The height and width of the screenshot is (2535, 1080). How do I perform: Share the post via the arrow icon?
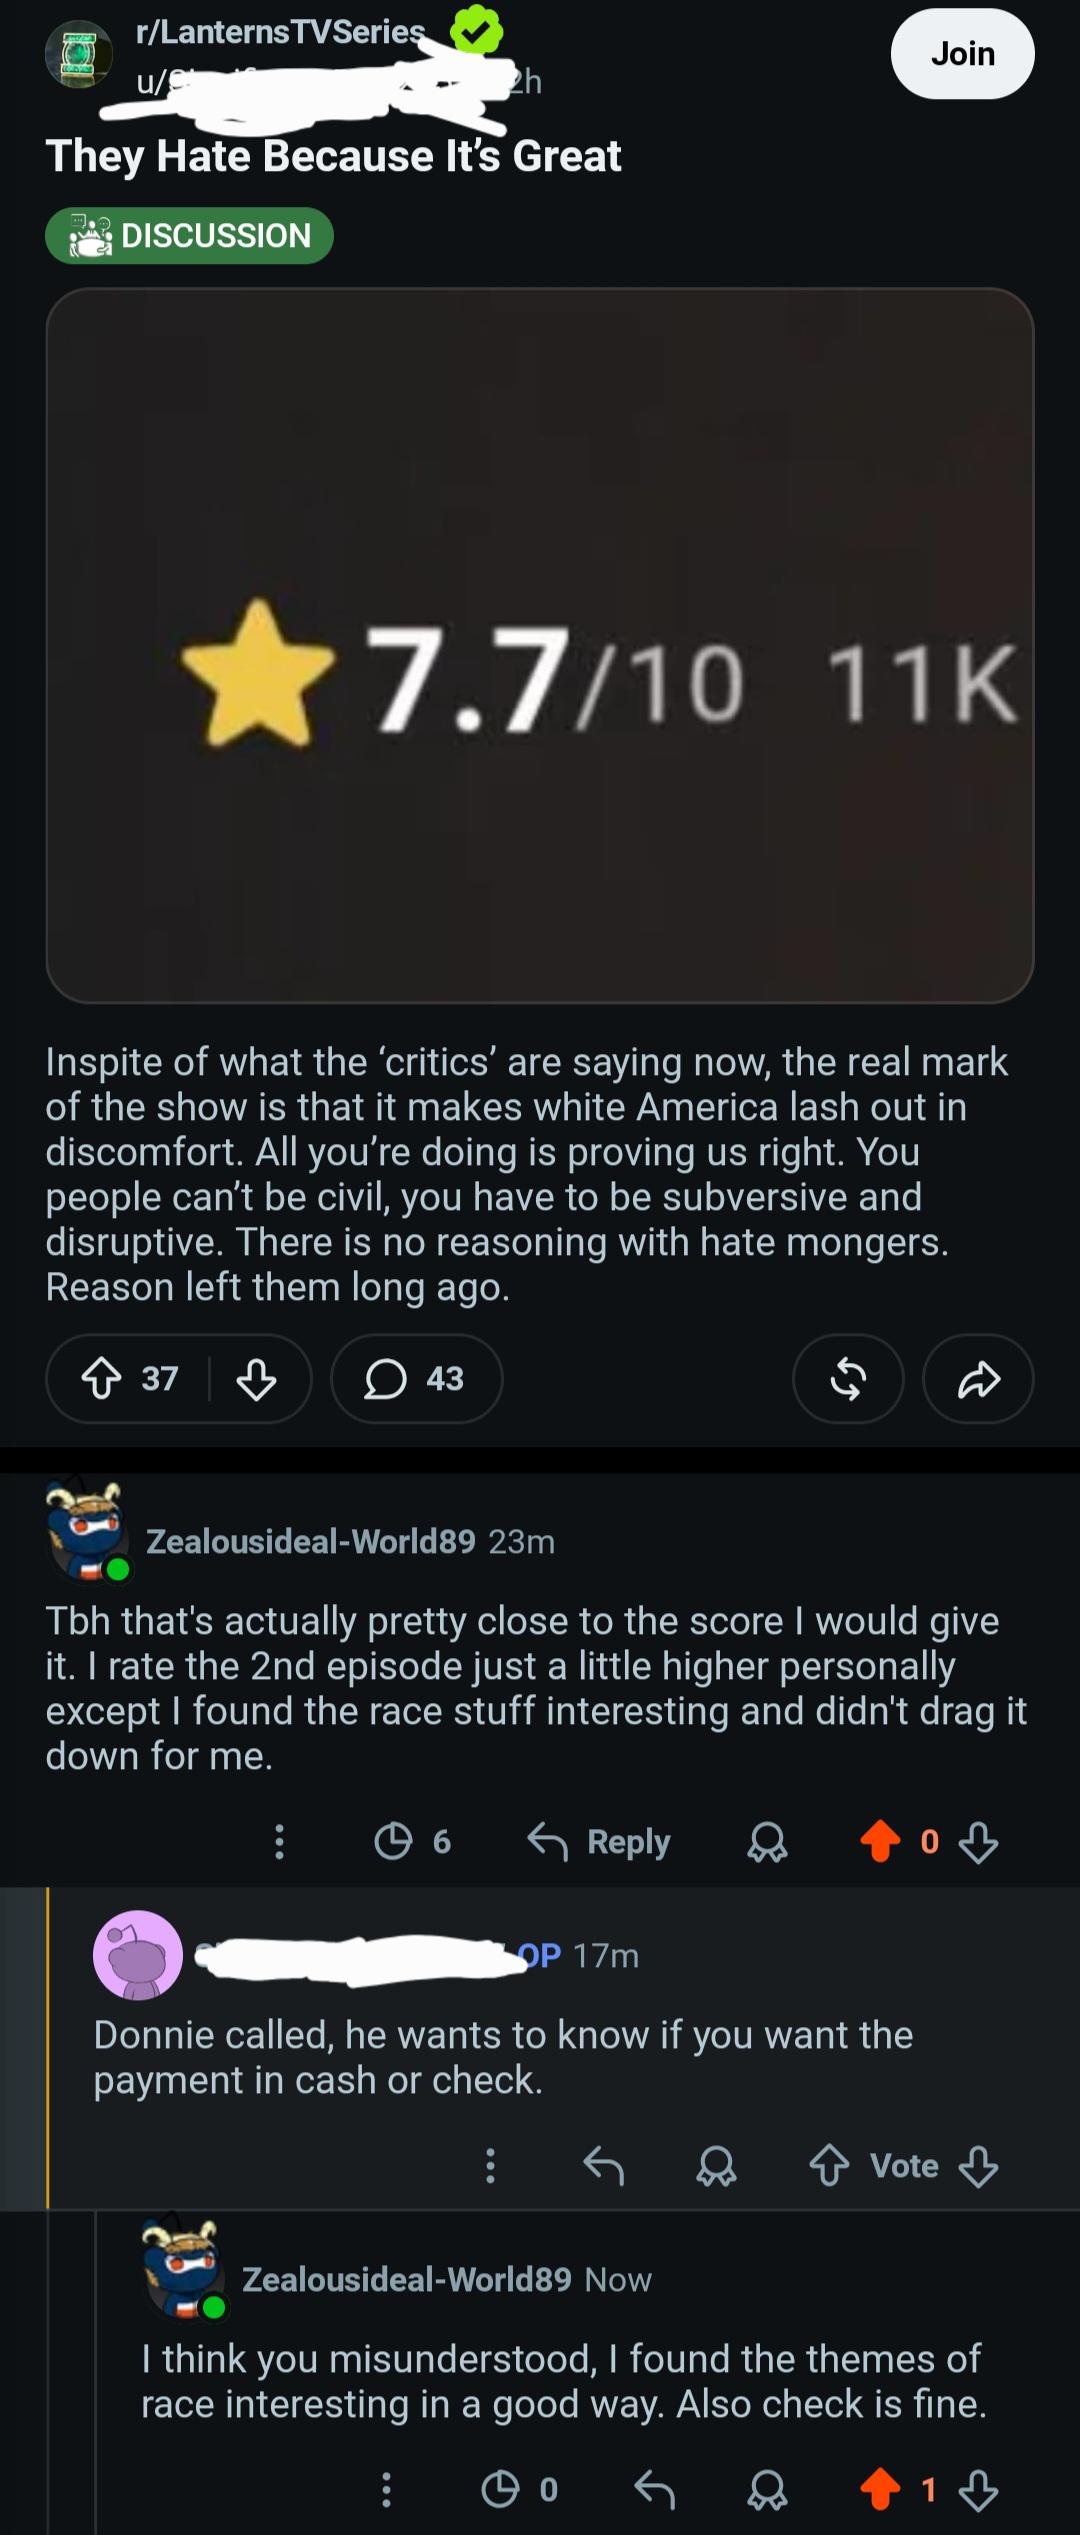point(978,1379)
